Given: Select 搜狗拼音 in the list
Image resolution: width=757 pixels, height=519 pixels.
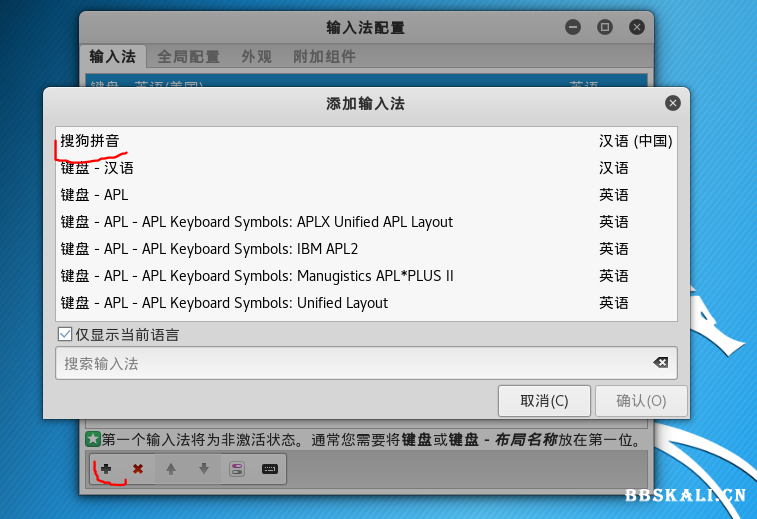Looking at the screenshot, I should click(90, 141).
